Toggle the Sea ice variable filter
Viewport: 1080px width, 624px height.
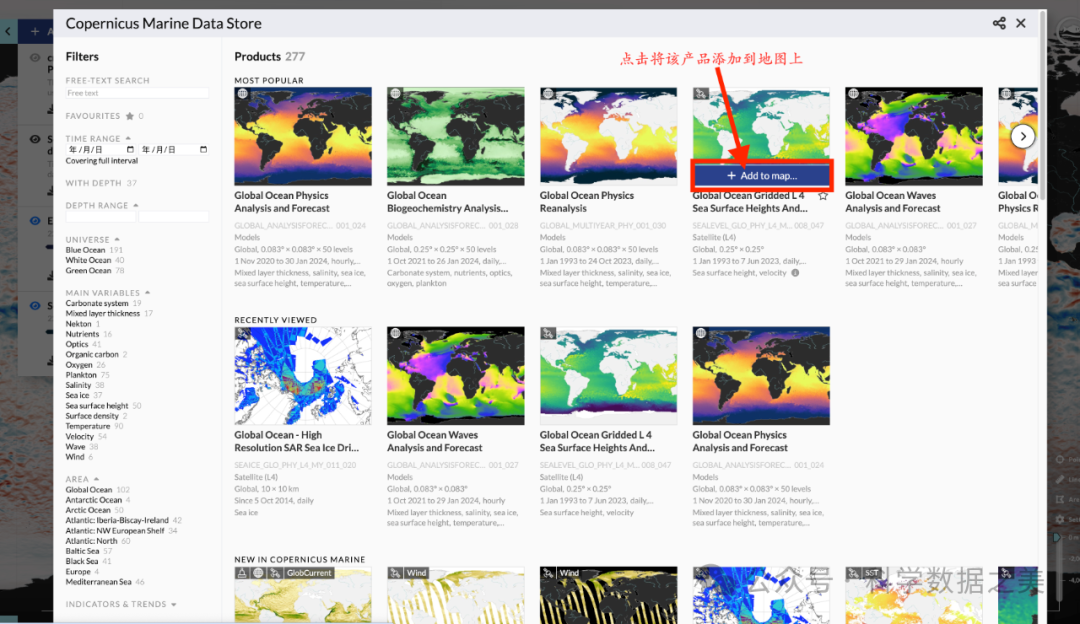[78, 396]
